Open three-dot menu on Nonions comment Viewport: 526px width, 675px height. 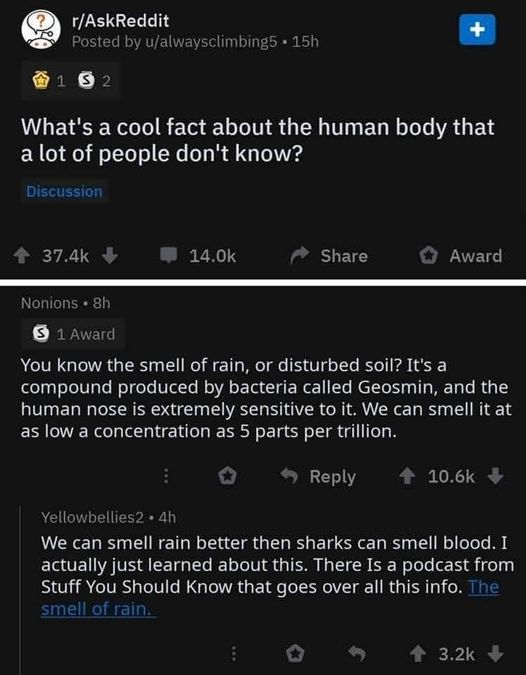[x=165, y=477]
